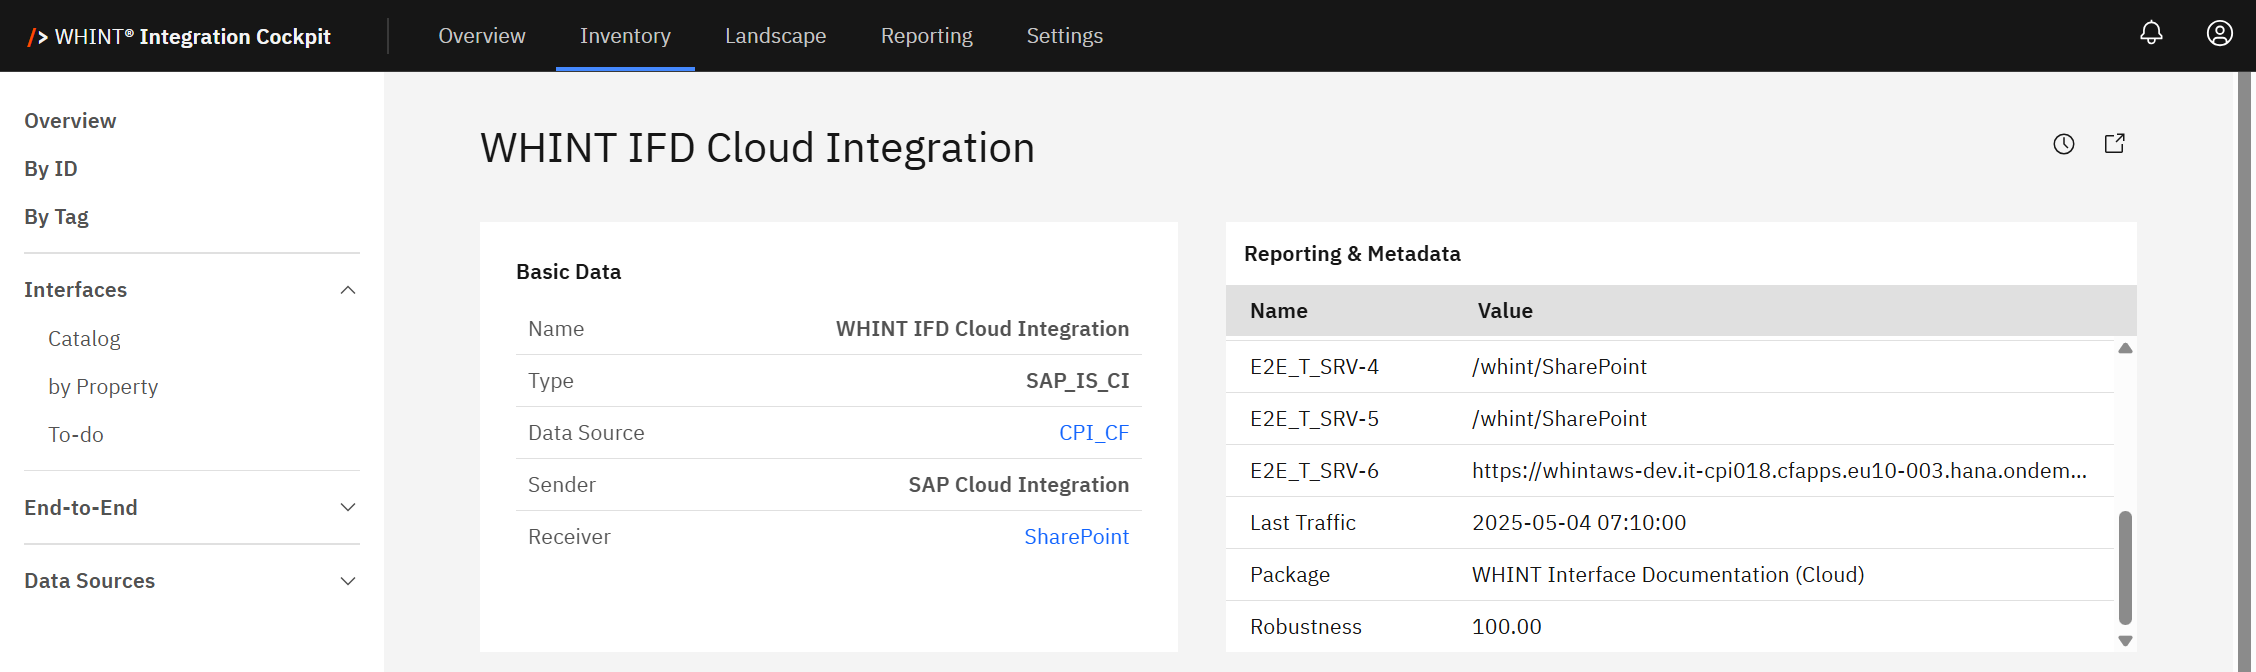This screenshot has height=672, width=2256.
Task: Click the history clock icon
Action: click(x=2064, y=144)
